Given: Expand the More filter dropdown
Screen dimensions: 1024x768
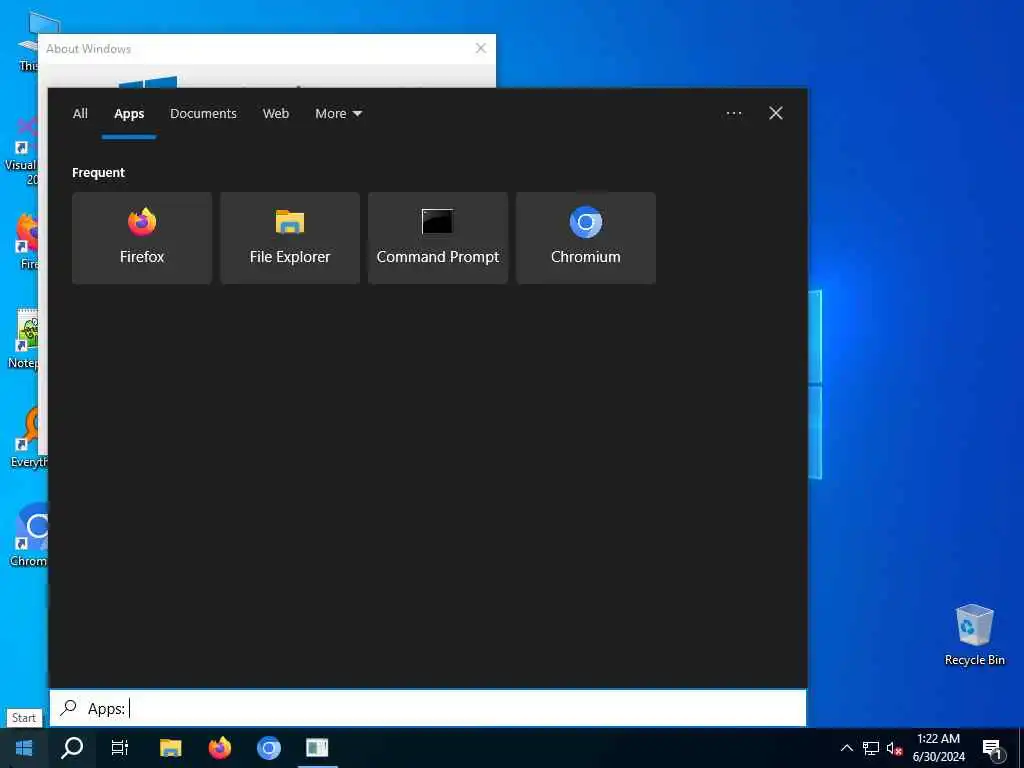Looking at the screenshot, I should 338,114.
